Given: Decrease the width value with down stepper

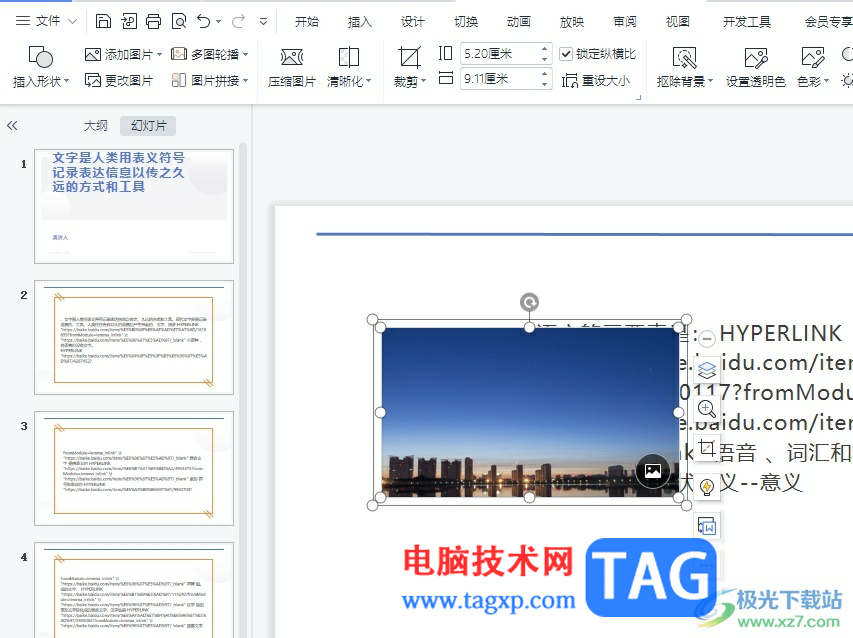Looking at the screenshot, I should click(x=545, y=84).
